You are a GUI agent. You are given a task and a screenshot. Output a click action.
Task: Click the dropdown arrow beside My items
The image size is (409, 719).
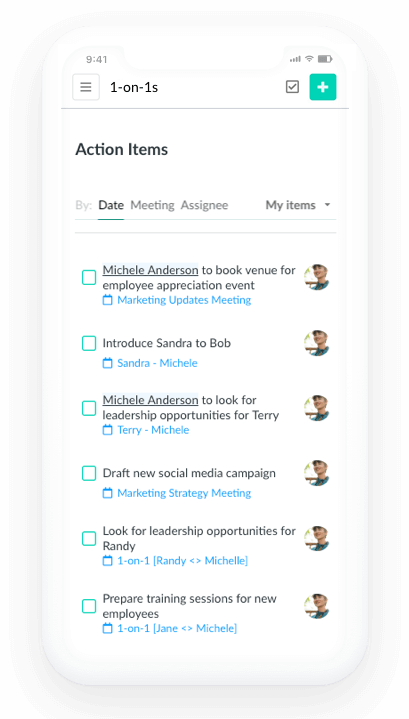(x=327, y=205)
